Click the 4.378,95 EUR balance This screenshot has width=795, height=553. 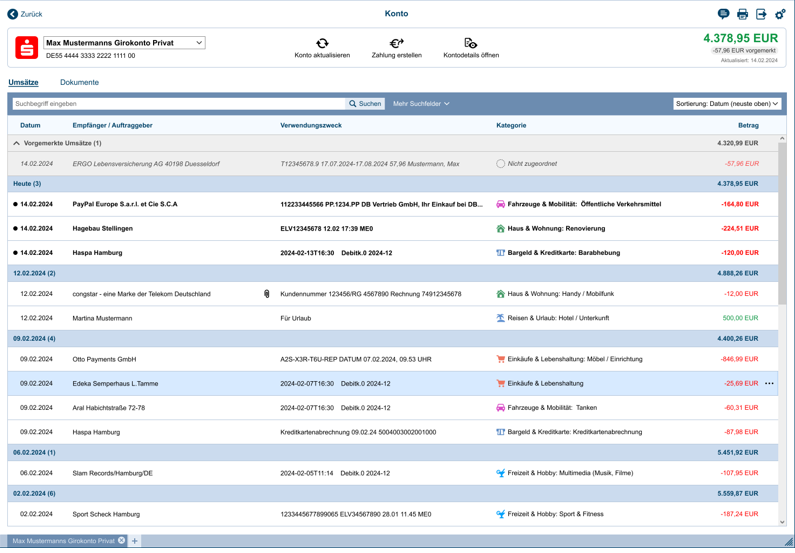click(x=741, y=39)
